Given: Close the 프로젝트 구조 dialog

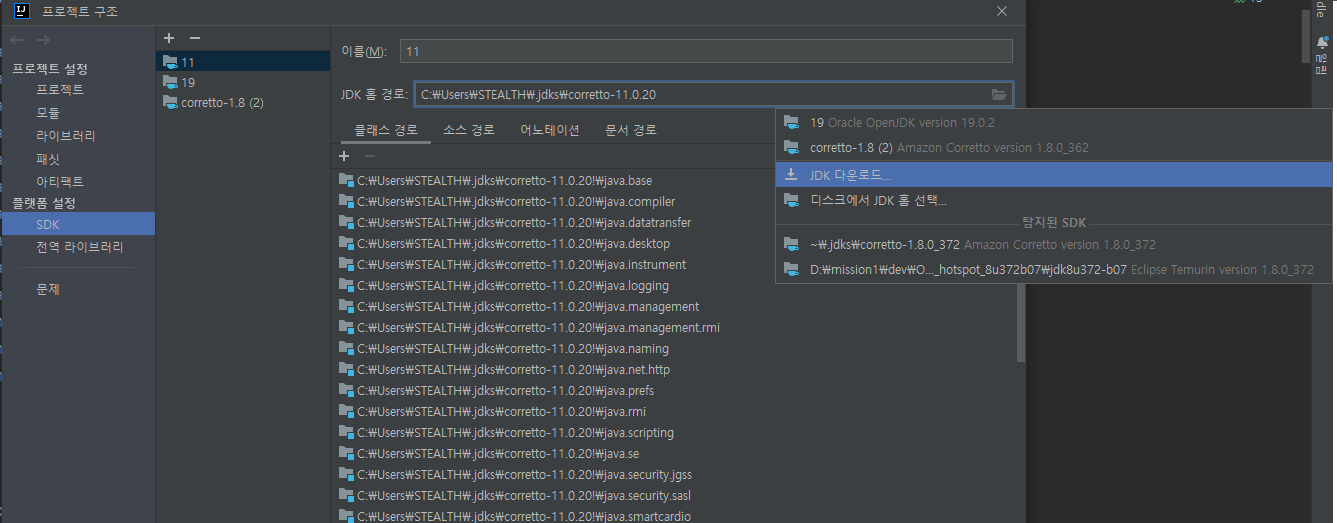Looking at the screenshot, I should coord(1001,12).
